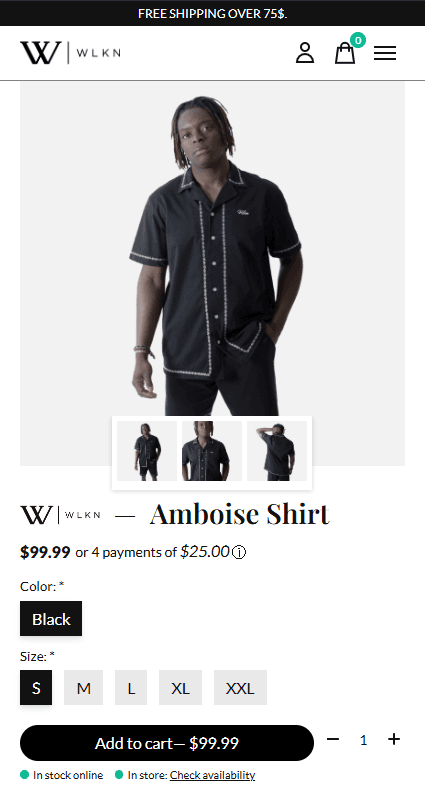Increase quantity with plus icon
Screen dimensions: 425x800
394,739
